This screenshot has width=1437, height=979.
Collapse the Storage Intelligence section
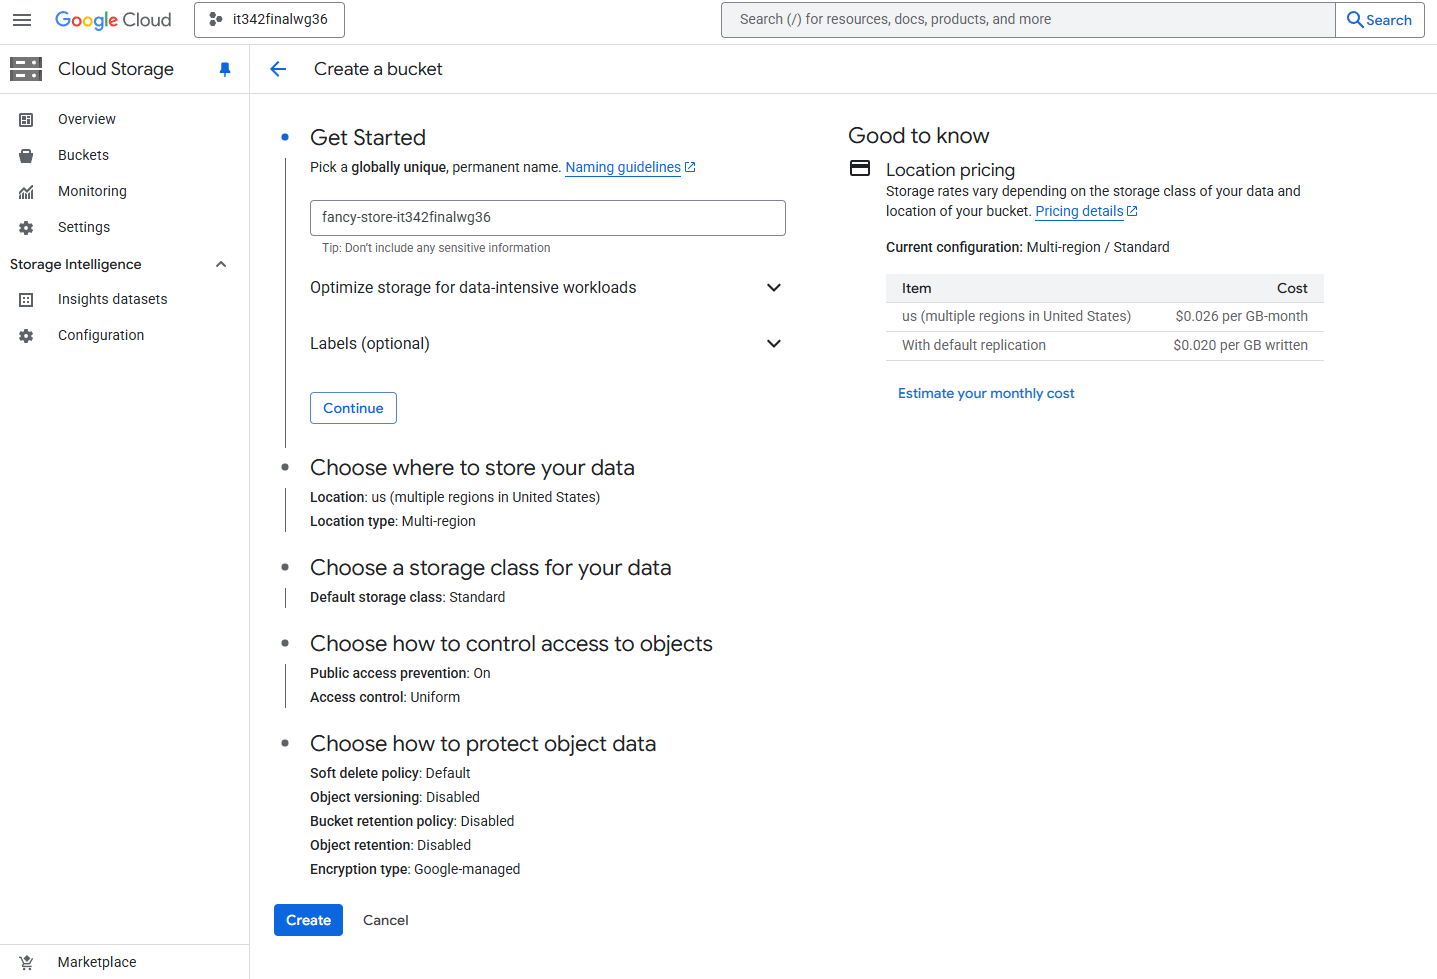[221, 265]
